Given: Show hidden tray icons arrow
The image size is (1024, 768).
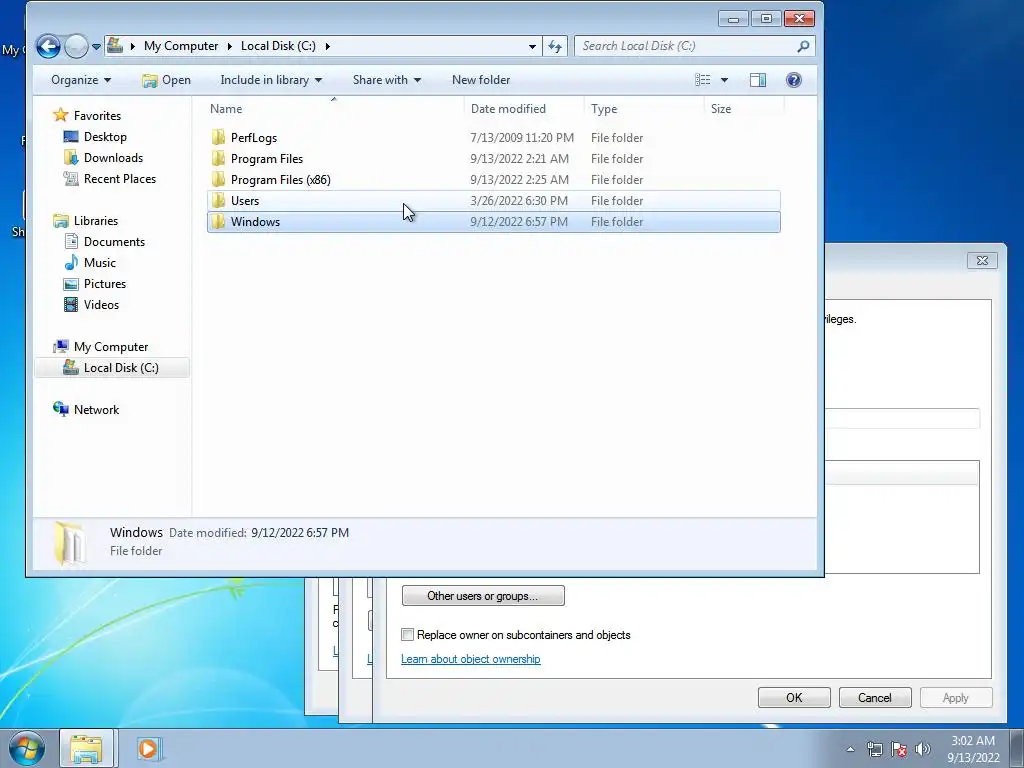Looking at the screenshot, I should [850, 749].
